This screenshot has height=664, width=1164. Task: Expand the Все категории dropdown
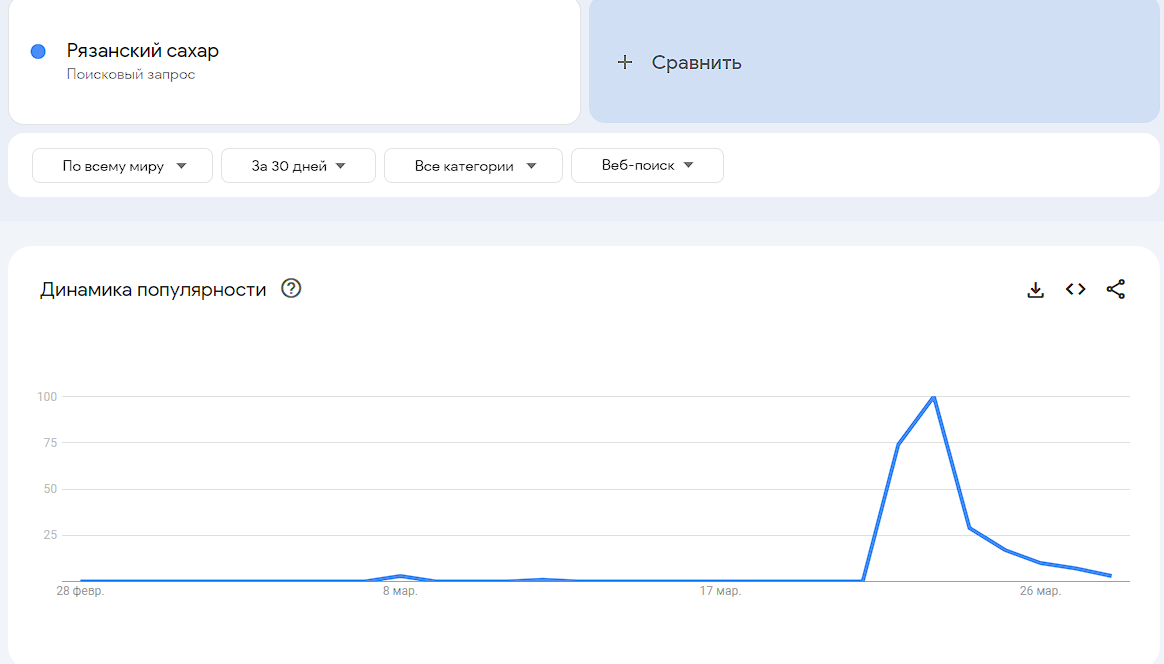point(473,166)
